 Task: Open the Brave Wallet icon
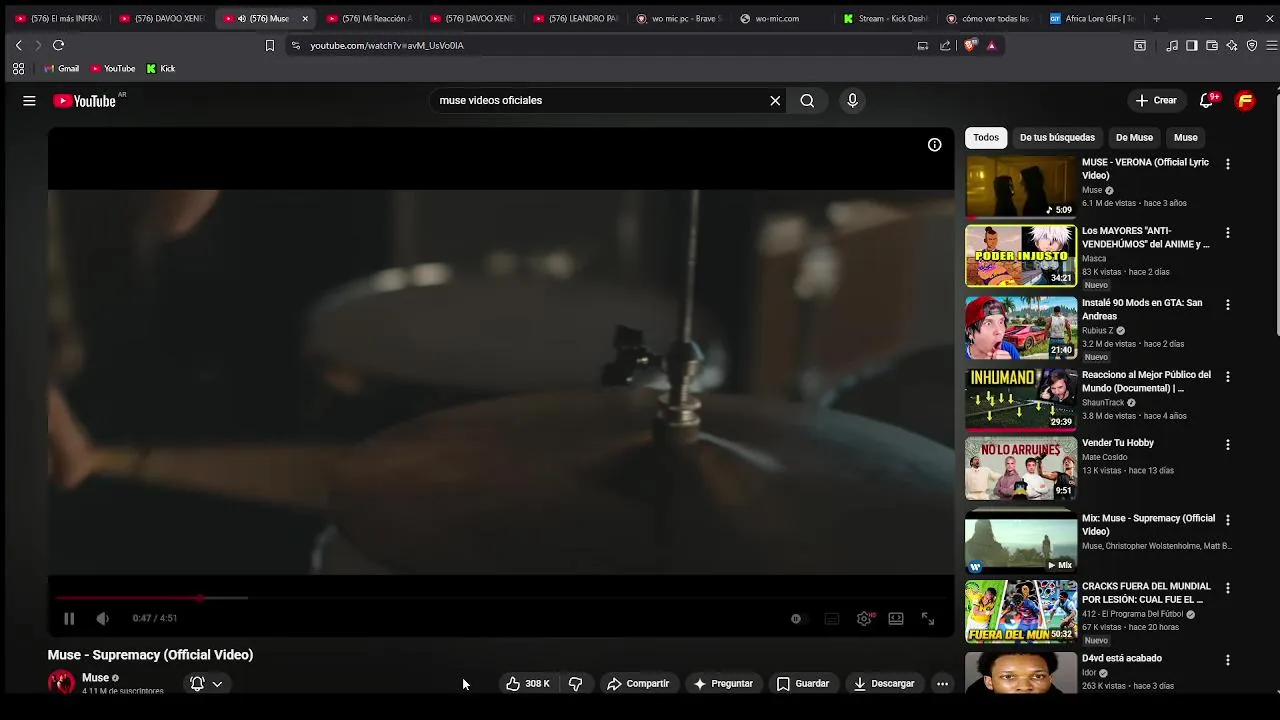click(1212, 45)
